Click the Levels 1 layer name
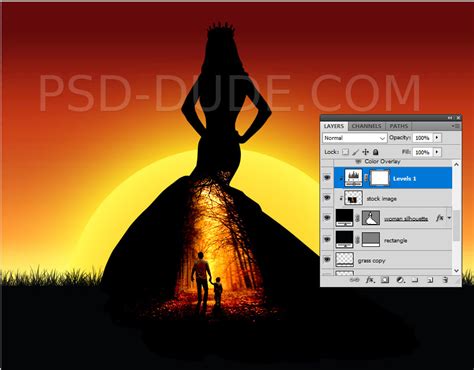Viewport: 474px width, 370px height. (x=405, y=179)
